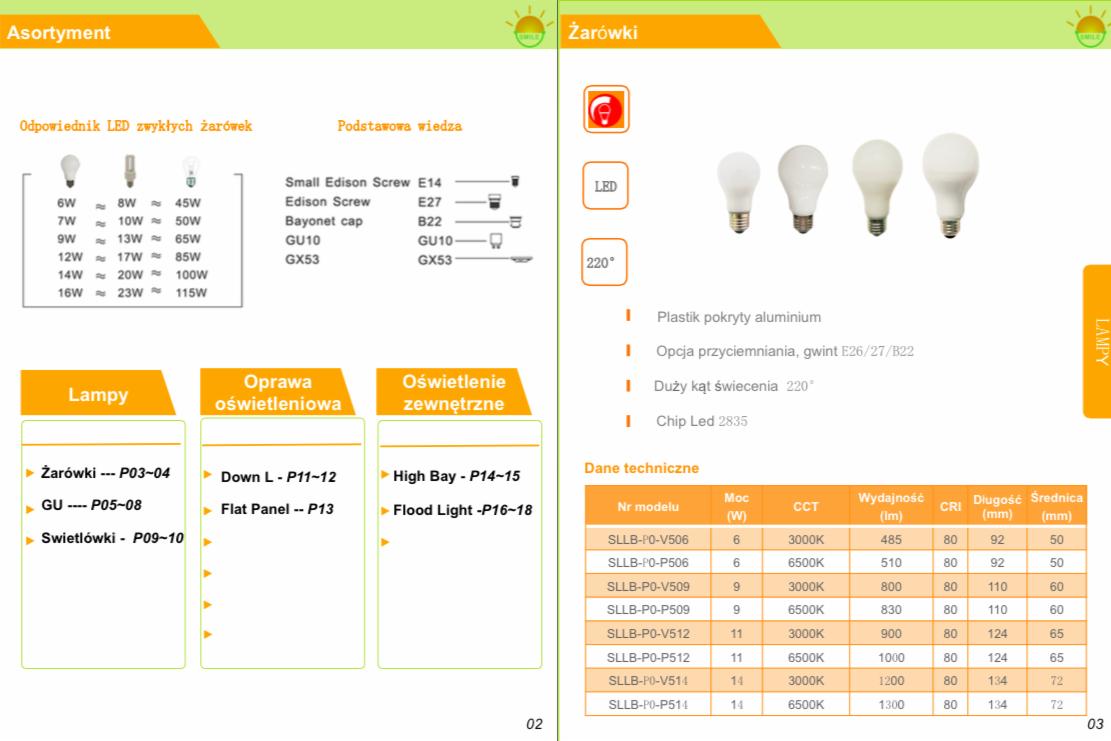Open the High Bay link to P14~15

pyautogui.click(x=457, y=478)
